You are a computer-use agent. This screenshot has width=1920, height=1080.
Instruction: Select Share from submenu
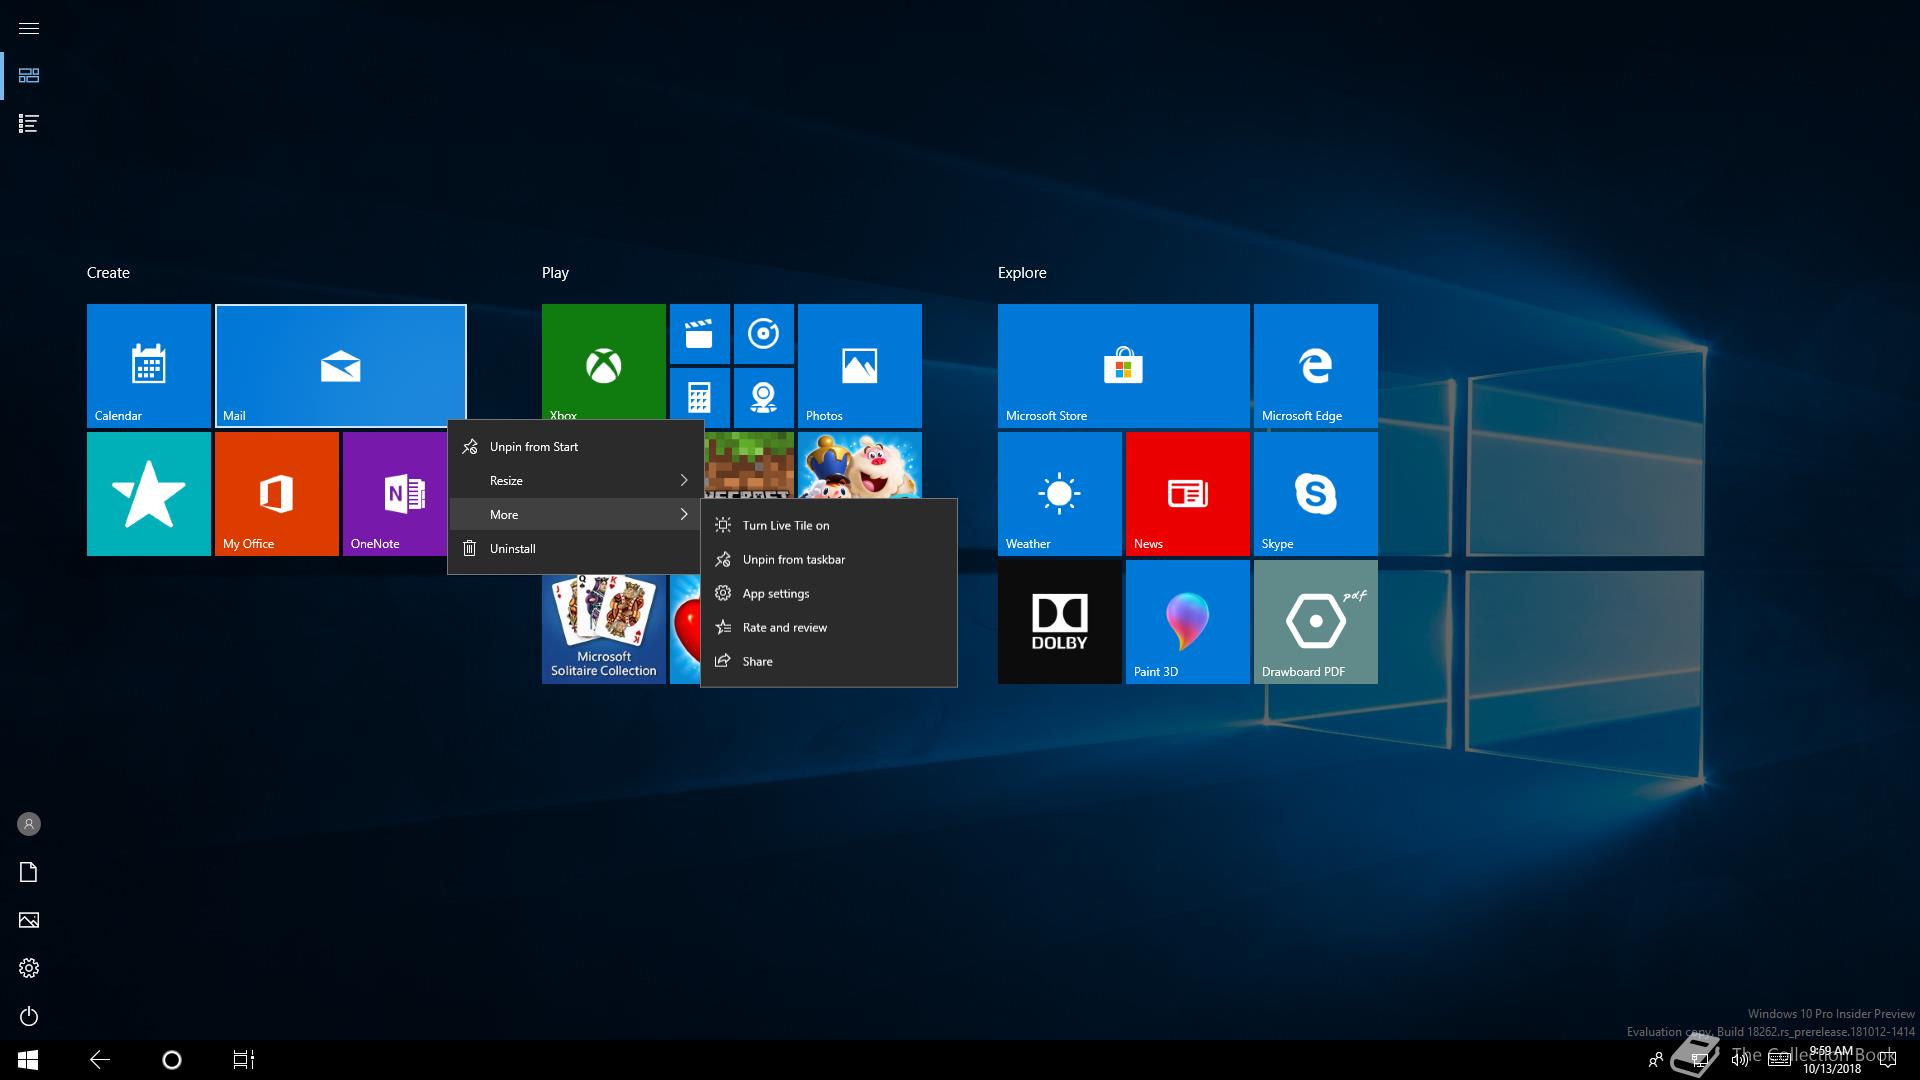829,661
